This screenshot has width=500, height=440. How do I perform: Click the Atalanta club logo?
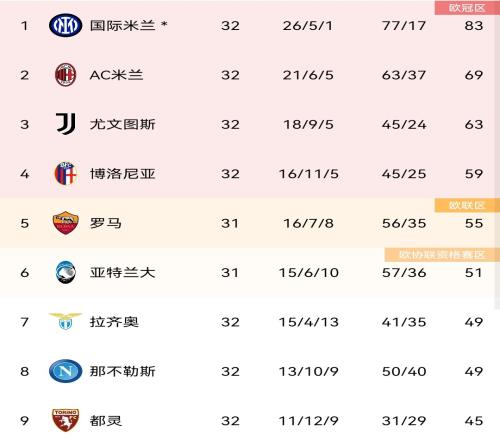pyautogui.click(x=65, y=272)
